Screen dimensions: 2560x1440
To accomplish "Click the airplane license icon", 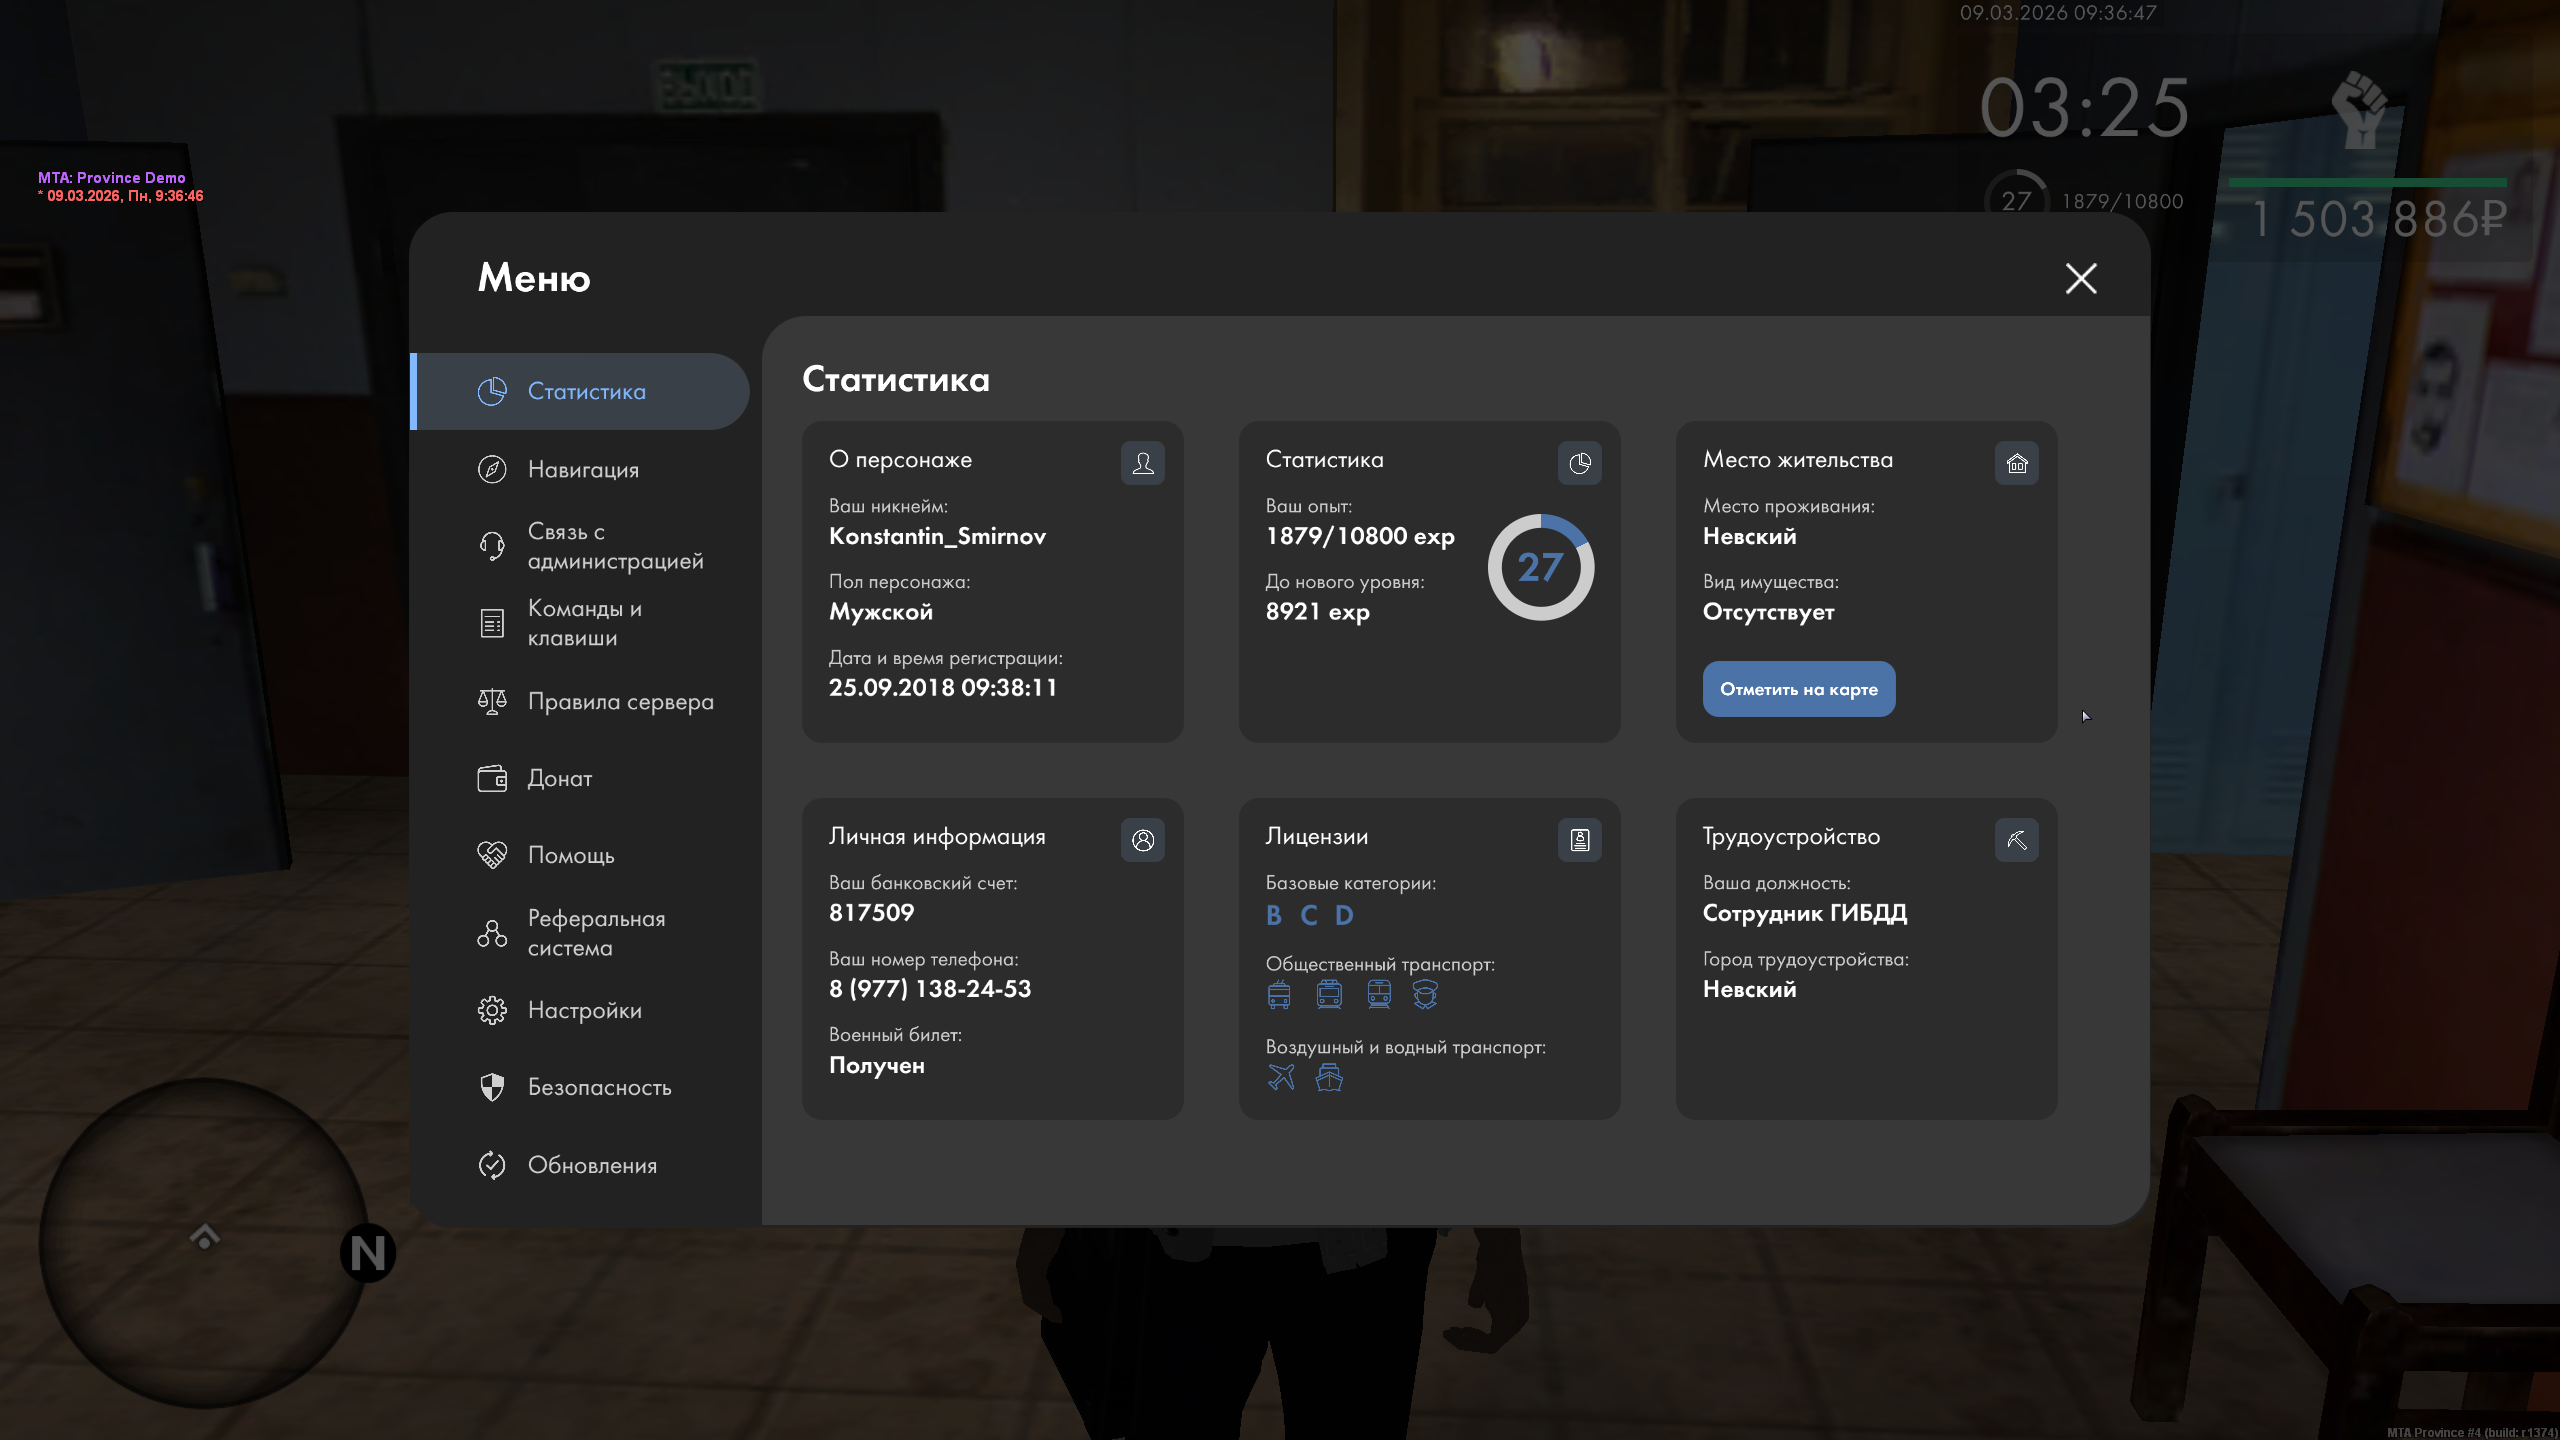I will (1281, 1077).
